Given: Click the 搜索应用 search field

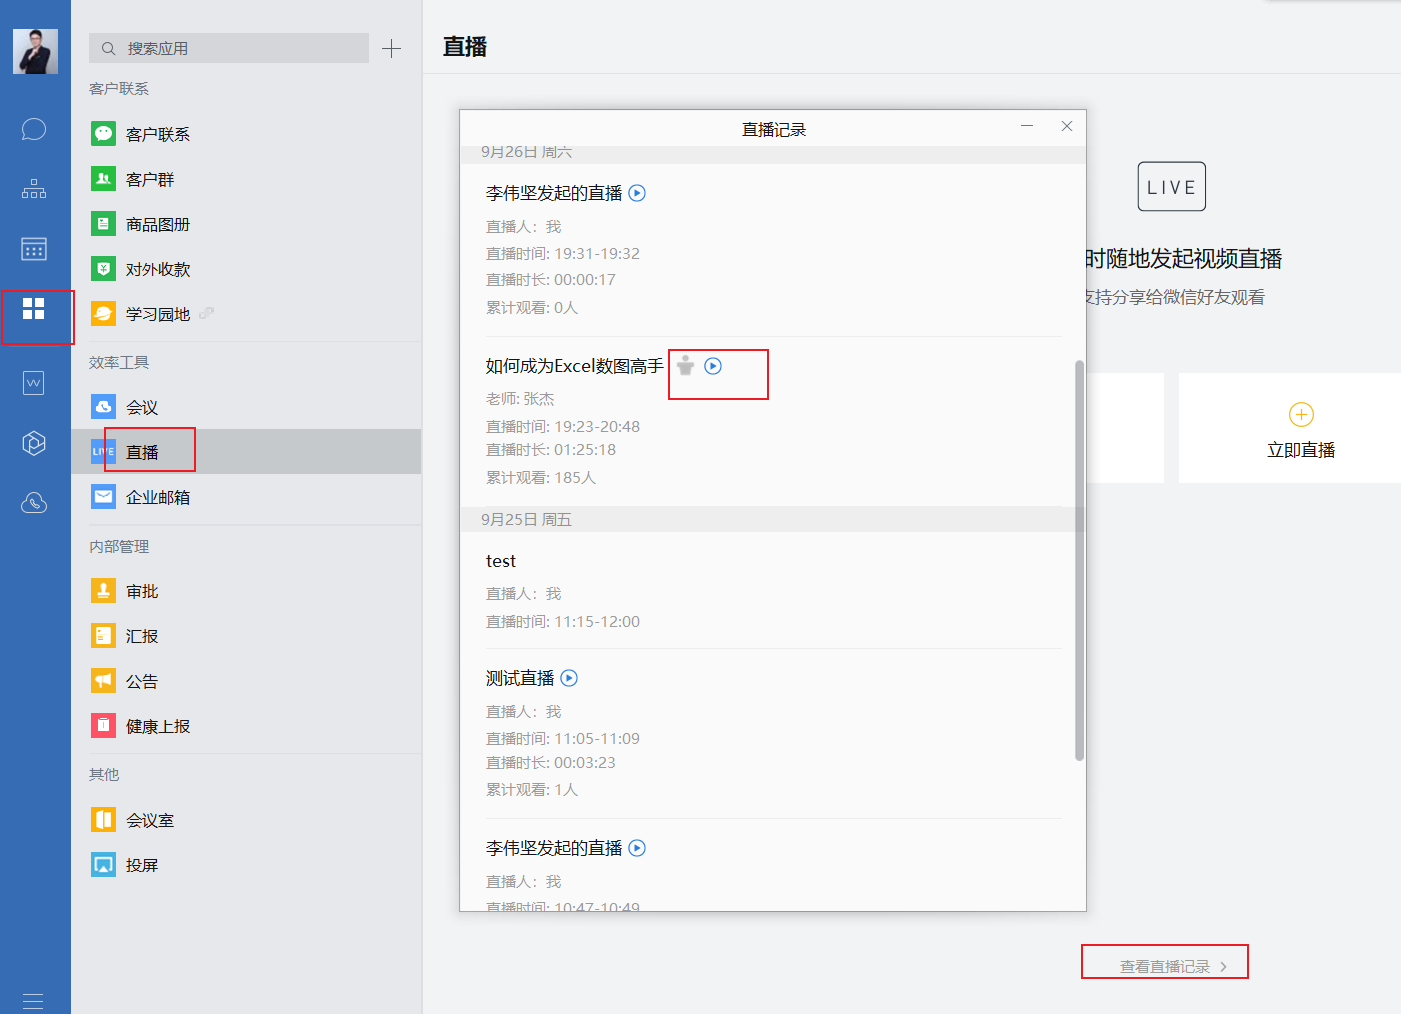Looking at the screenshot, I should pos(229,48).
